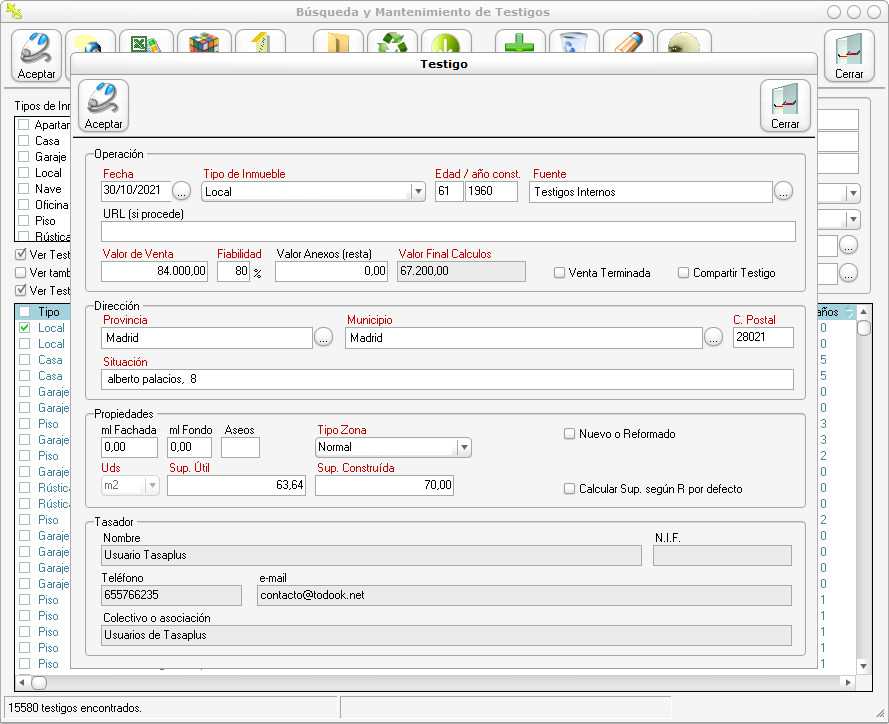Expand the Tipo de Inmueble dropdown
This screenshot has width=889, height=724.
click(417, 192)
